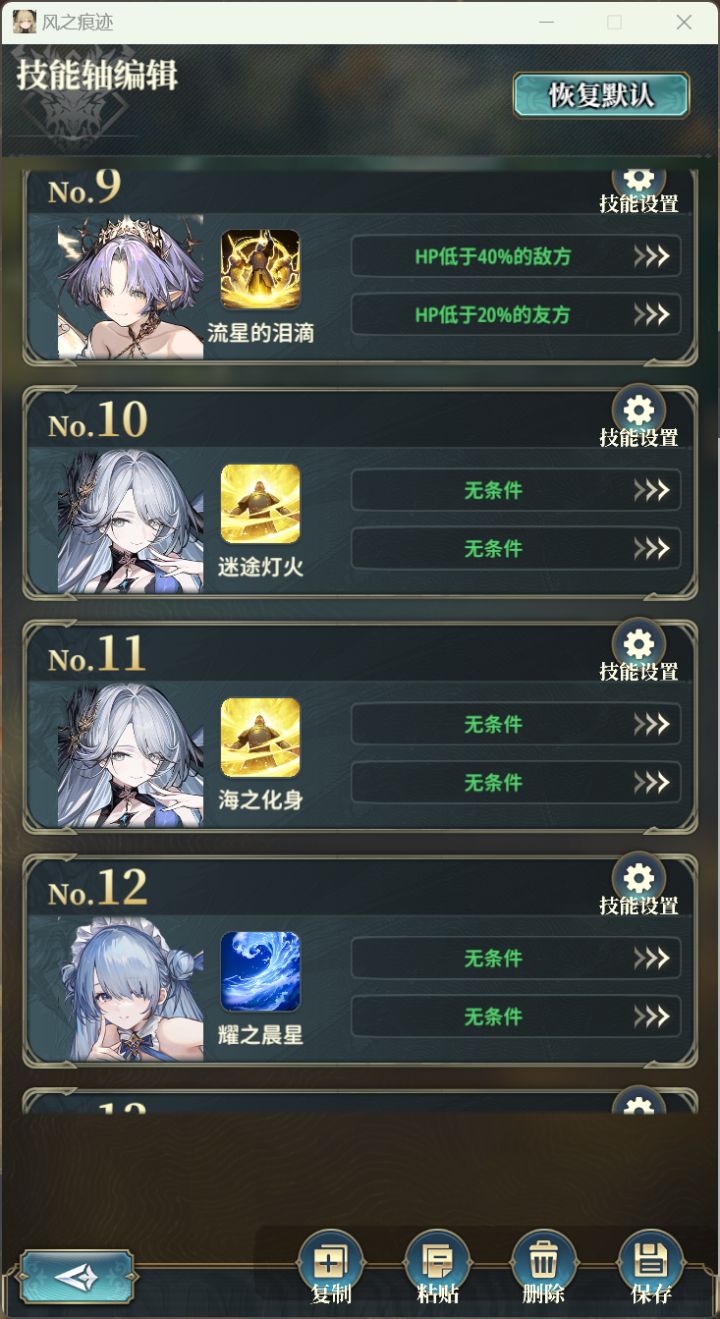Click the 粘贴 paste icon
The width and height of the screenshot is (720, 1319).
(437, 1262)
